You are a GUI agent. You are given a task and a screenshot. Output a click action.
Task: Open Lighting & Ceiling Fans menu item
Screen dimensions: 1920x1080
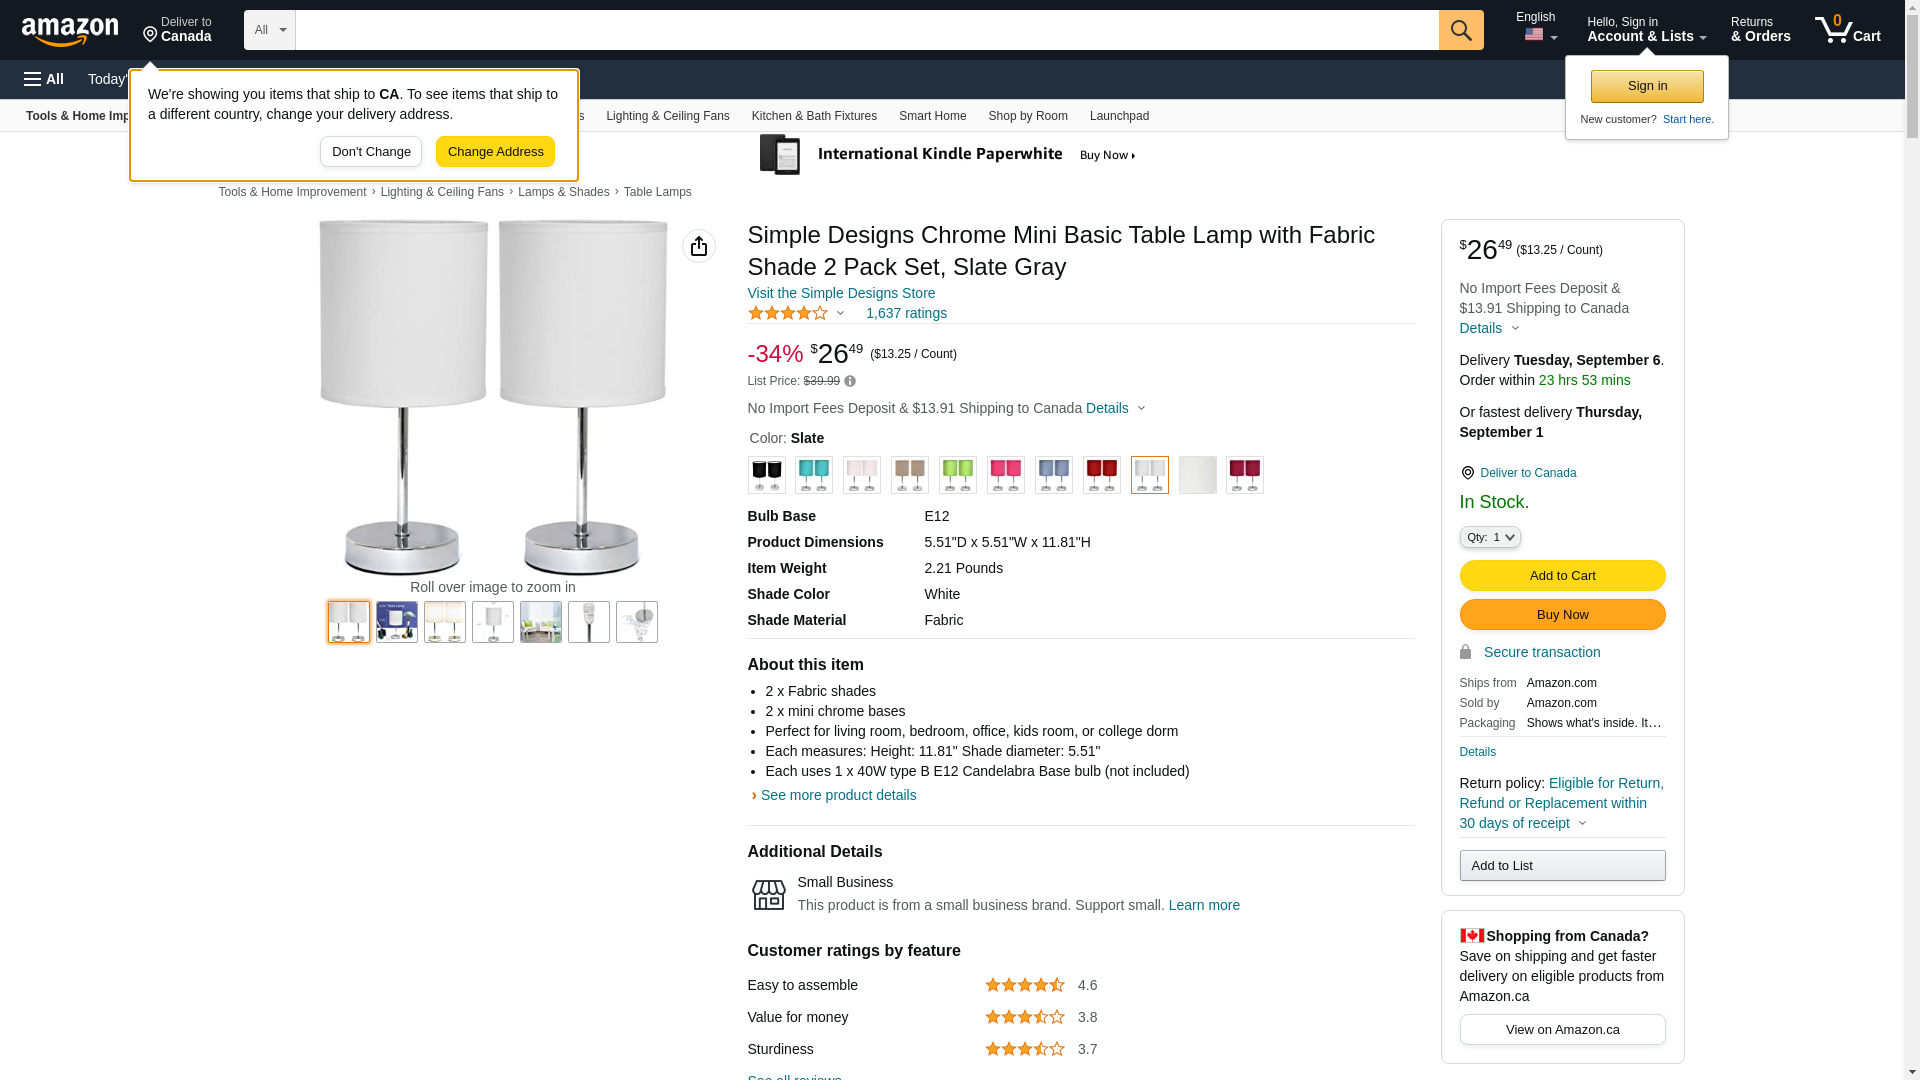point(667,116)
